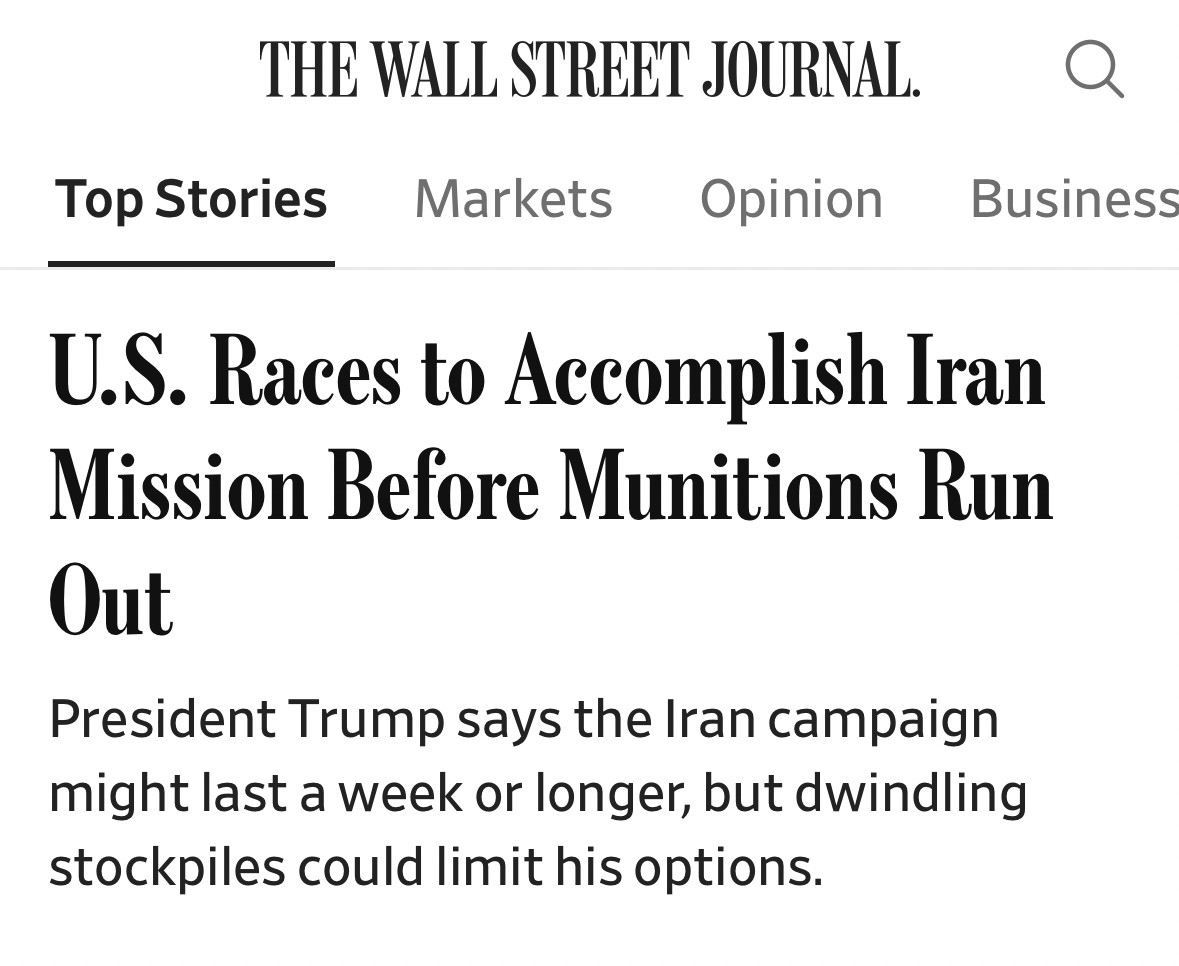Tap the word "Out" in the headline
The width and height of the screenshot is (1179, 966).
(110, 602)
